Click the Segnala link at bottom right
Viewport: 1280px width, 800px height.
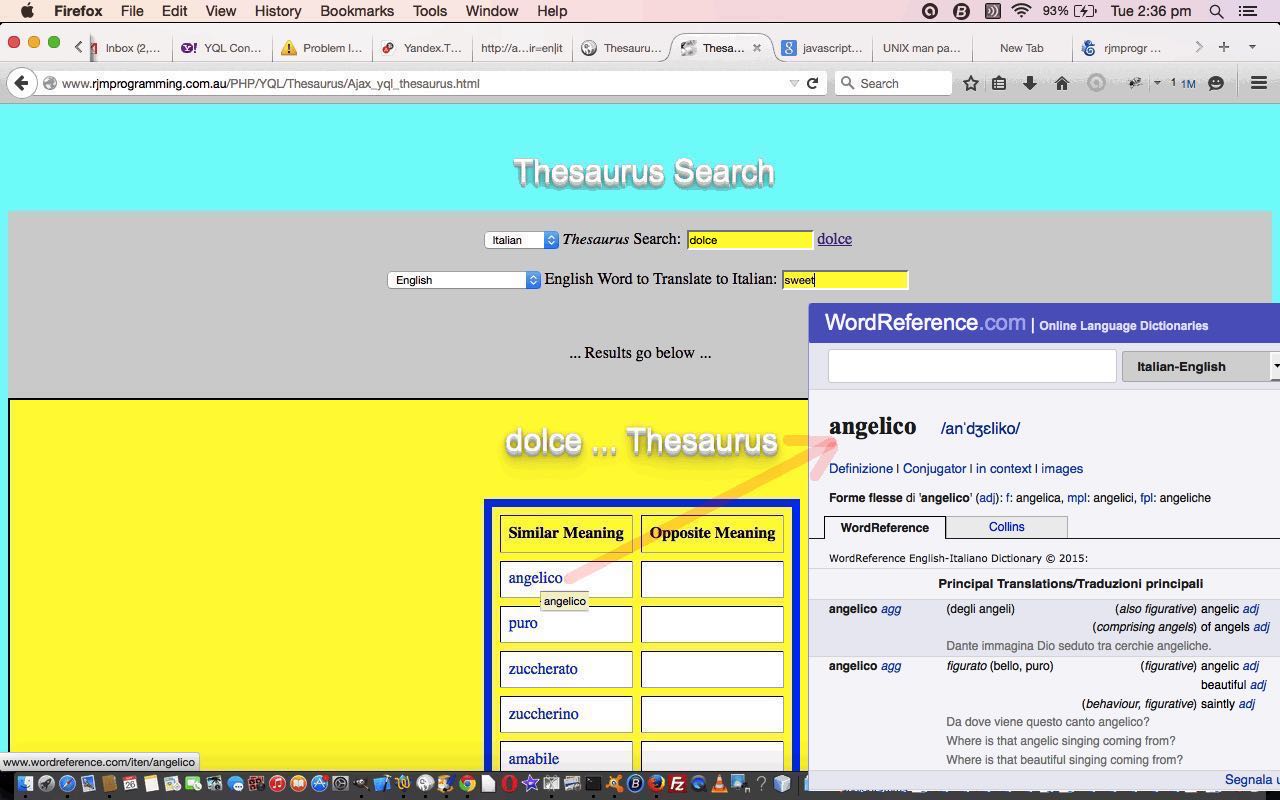click(x=1251, y=780)
